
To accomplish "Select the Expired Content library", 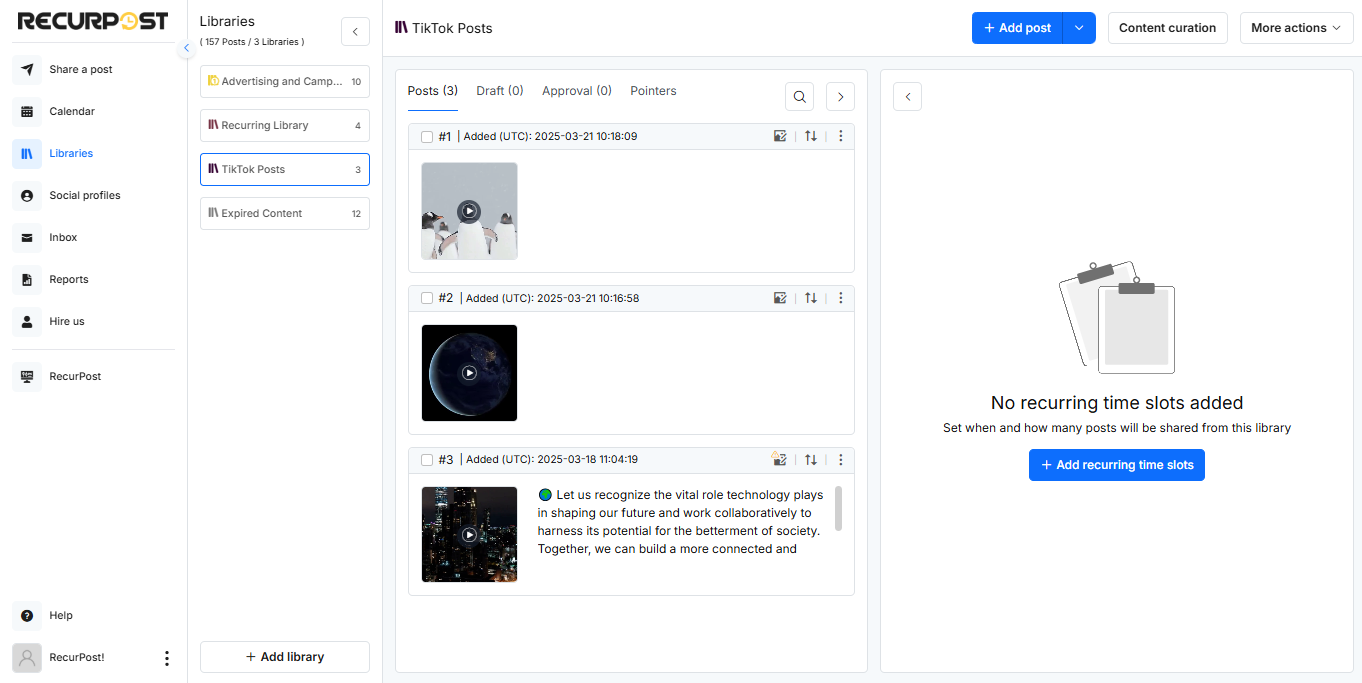I will (x=284, y=213).
